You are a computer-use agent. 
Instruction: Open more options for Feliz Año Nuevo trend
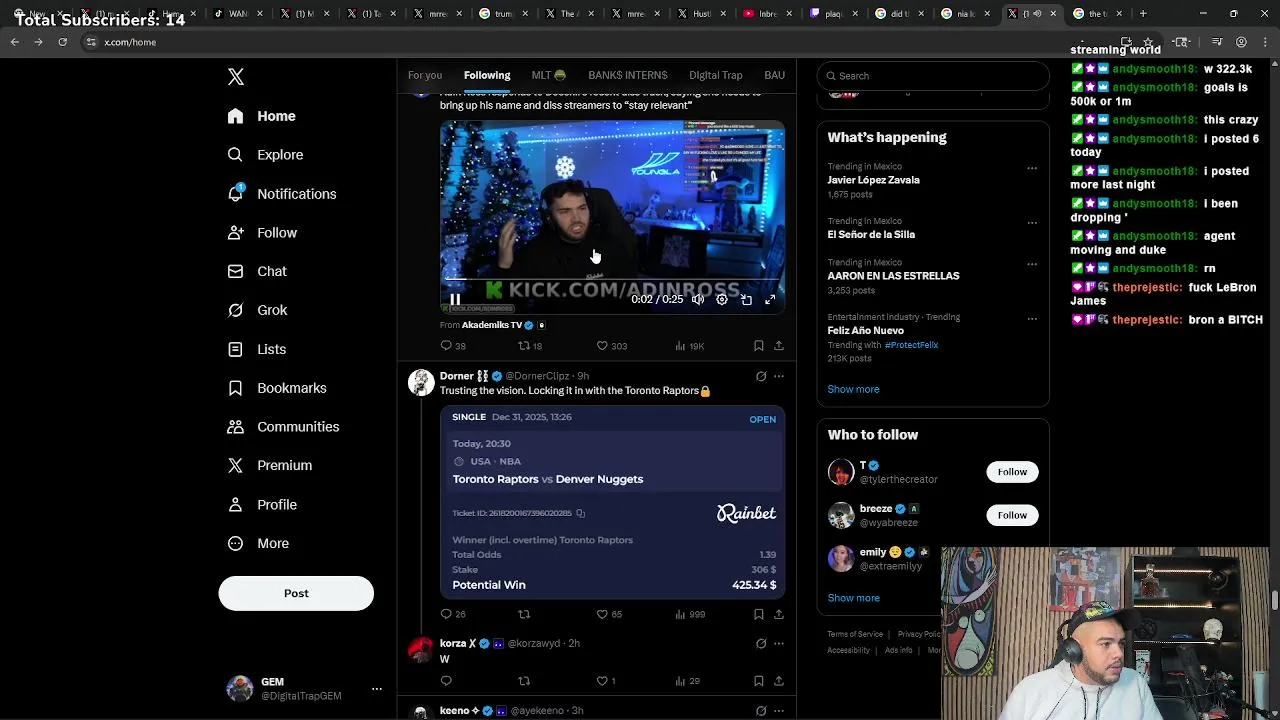[1032, 319]
